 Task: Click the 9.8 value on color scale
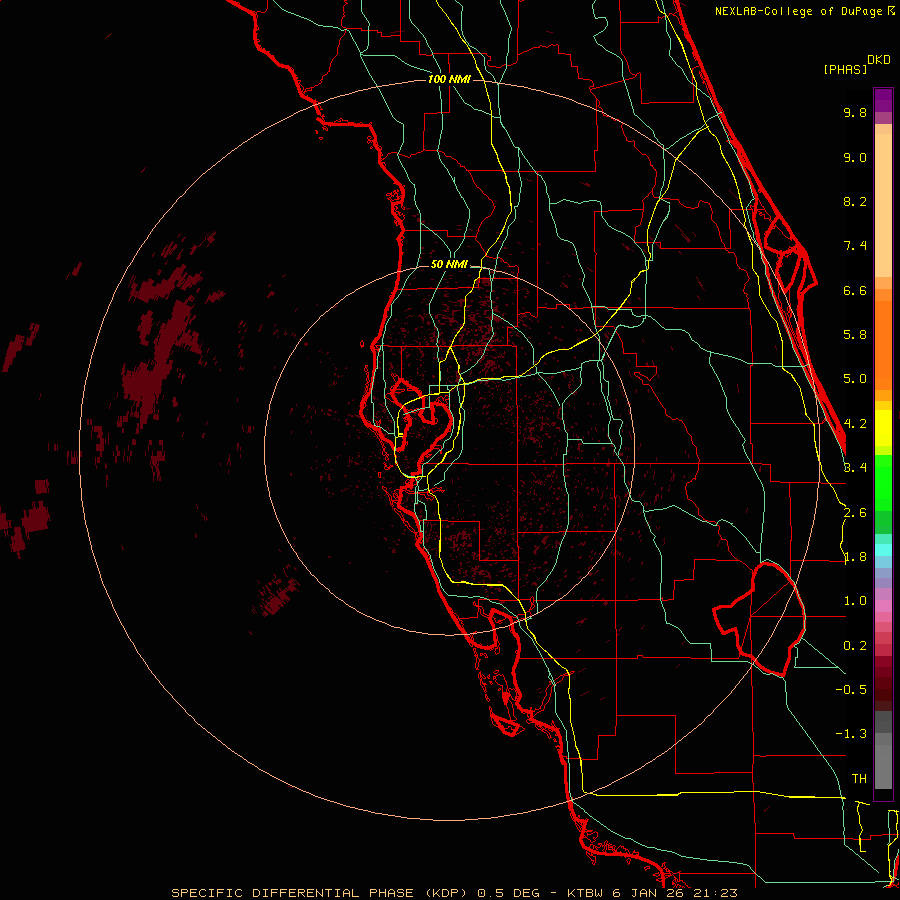855,112
